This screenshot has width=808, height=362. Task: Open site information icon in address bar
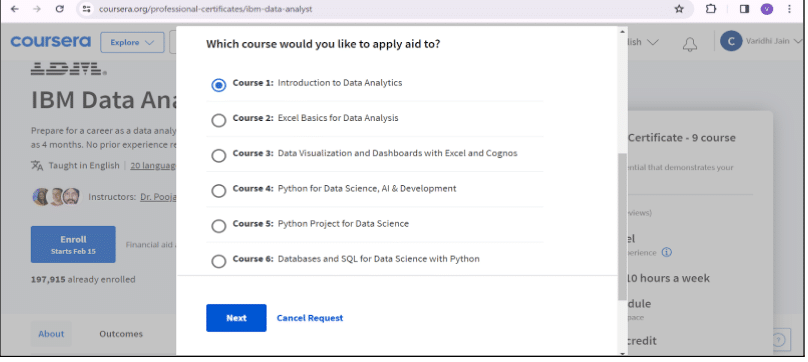click(87, 9)
